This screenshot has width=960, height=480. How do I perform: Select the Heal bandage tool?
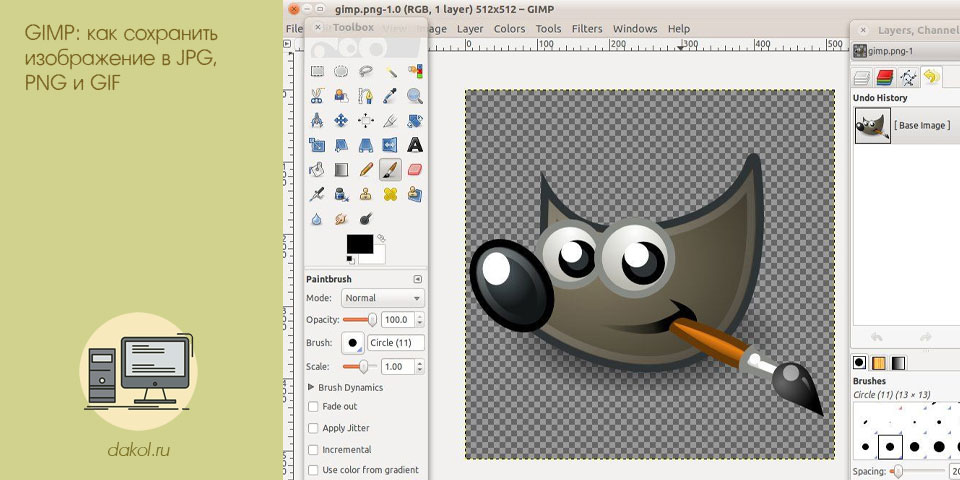tap(391, 194)
